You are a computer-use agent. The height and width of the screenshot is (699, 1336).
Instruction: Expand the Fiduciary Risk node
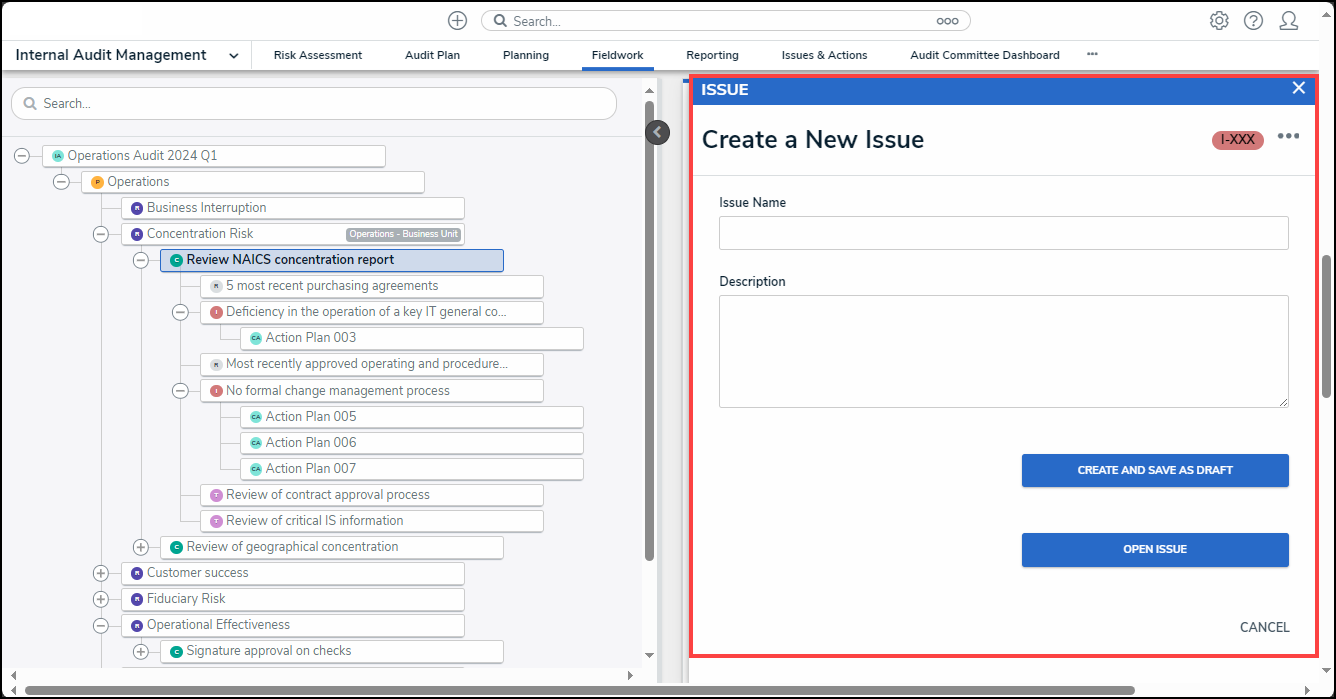[101, 599]
